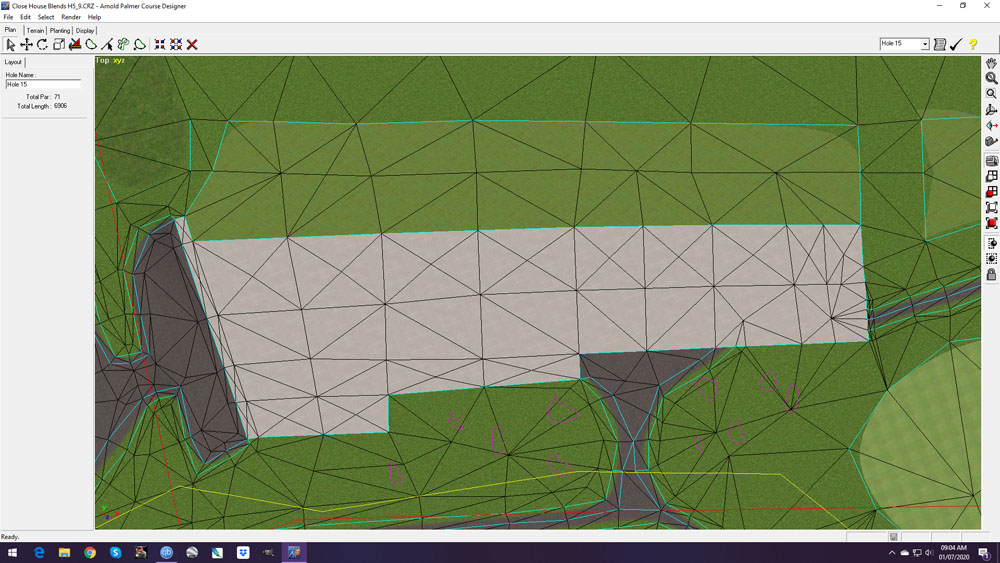Screen dimensions: 1000x563
Task: Click the zoom magnifier tool
Action: click(x=991, y=78)
